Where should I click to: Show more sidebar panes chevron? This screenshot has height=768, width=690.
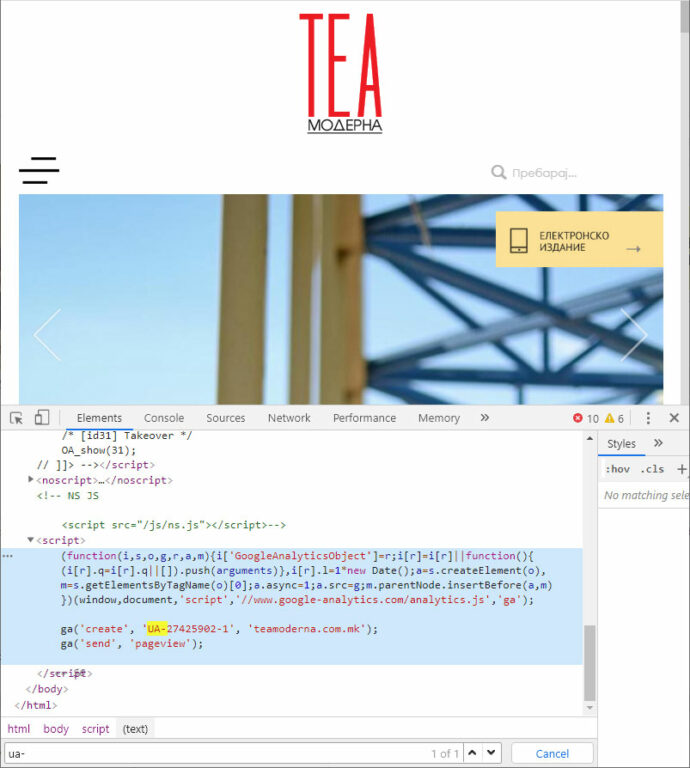pos(658,443)
